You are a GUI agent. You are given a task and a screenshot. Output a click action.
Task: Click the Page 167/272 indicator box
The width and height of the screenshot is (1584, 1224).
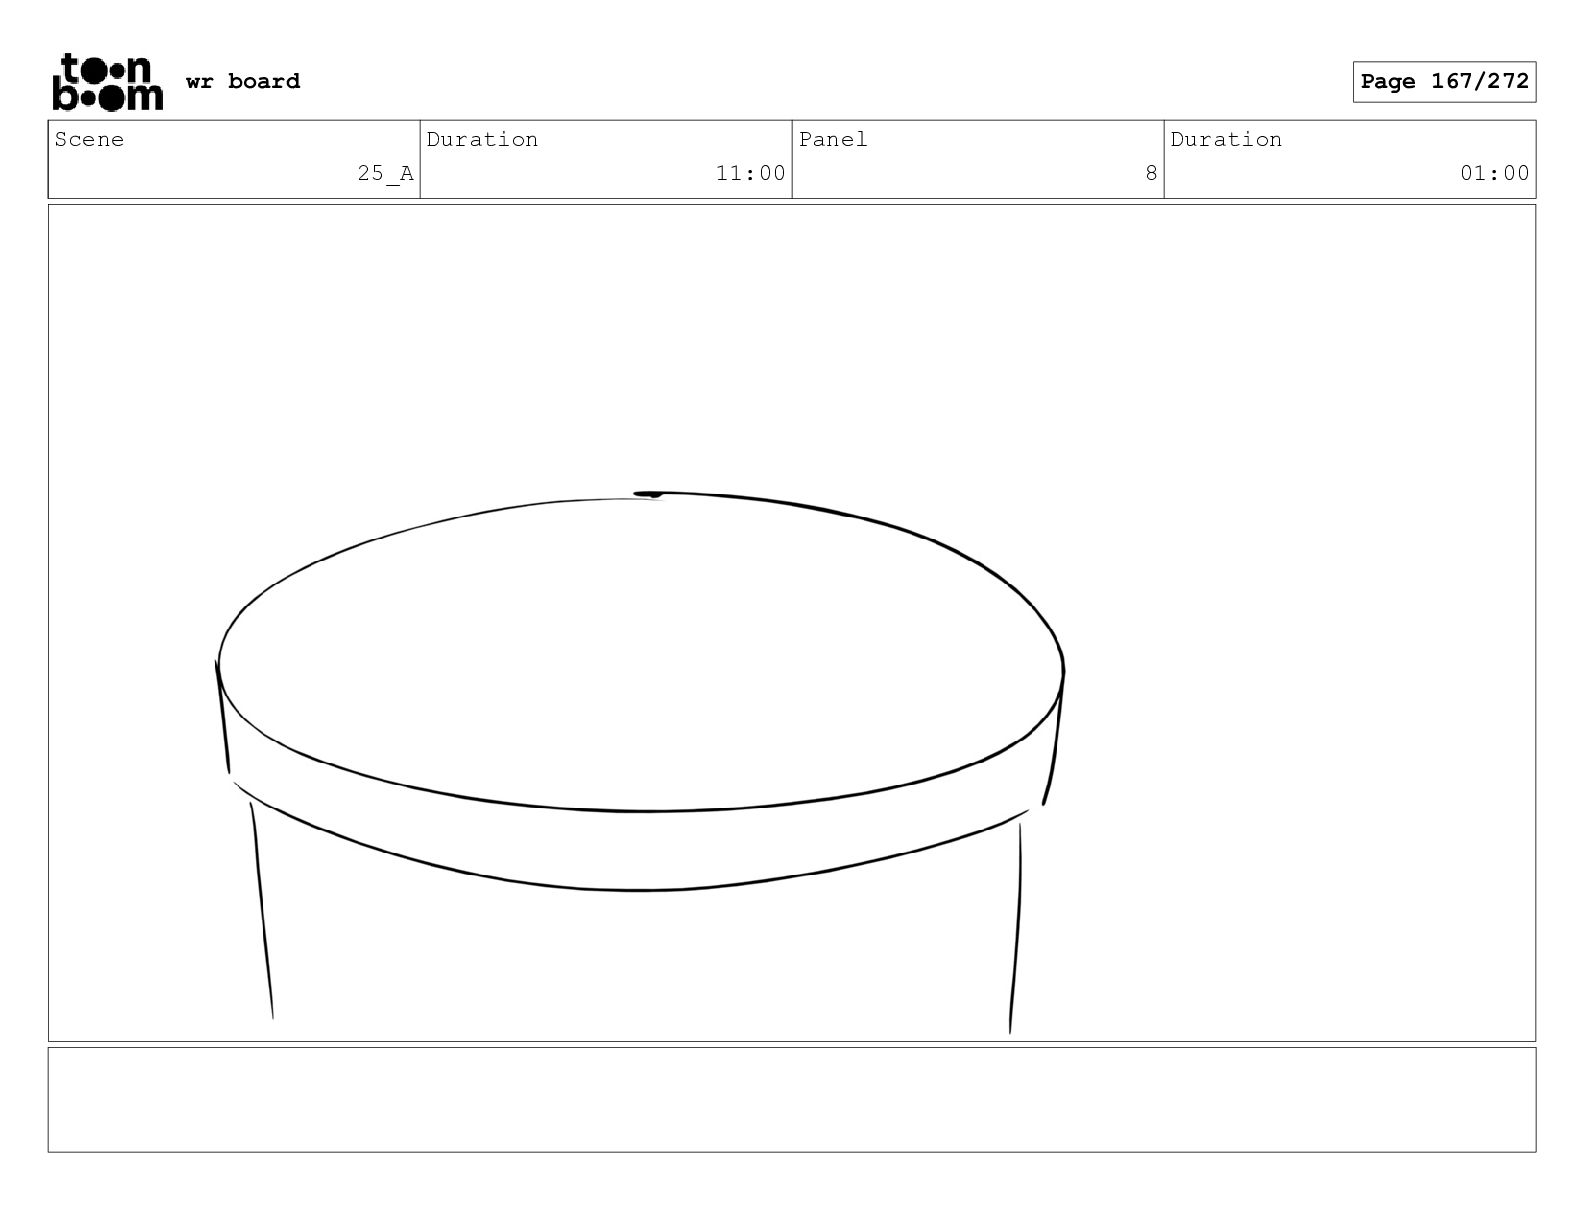coord(1444,82)
